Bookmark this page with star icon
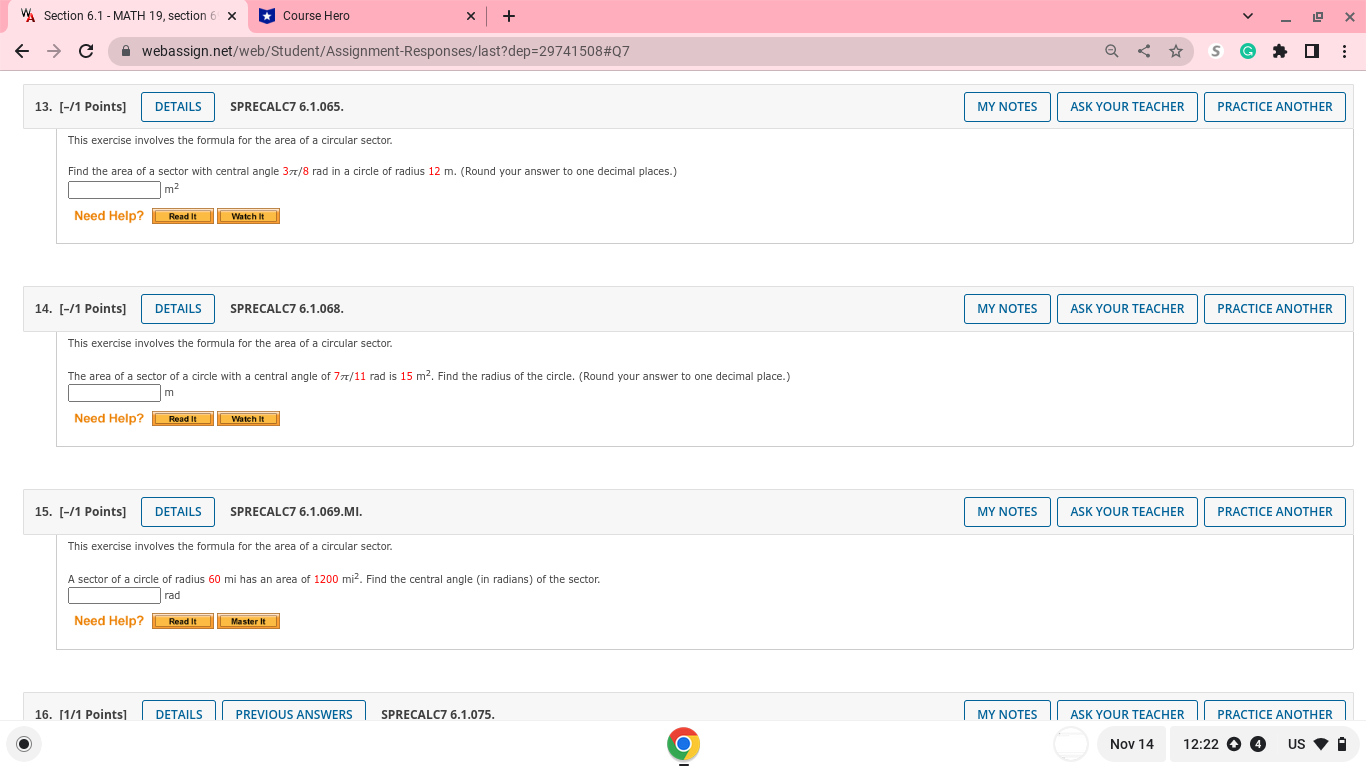This screenshot has height=768, width=1366. (x=1176, y=51)
